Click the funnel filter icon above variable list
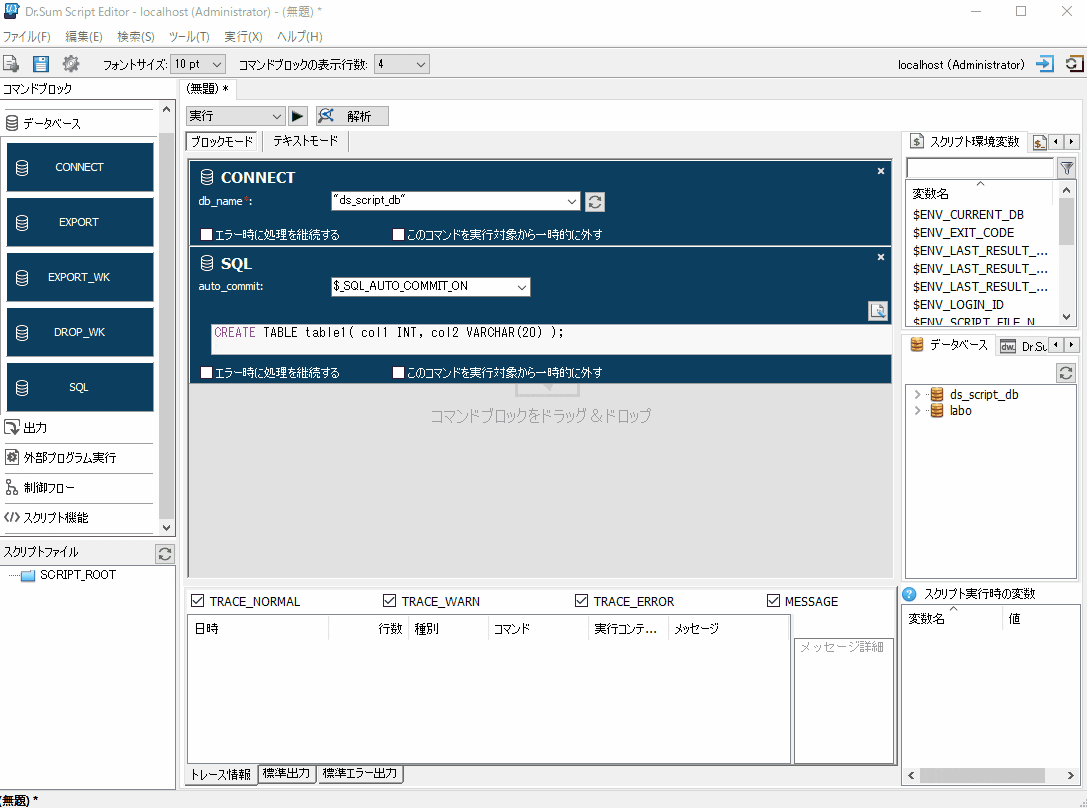 [1069, 168]
